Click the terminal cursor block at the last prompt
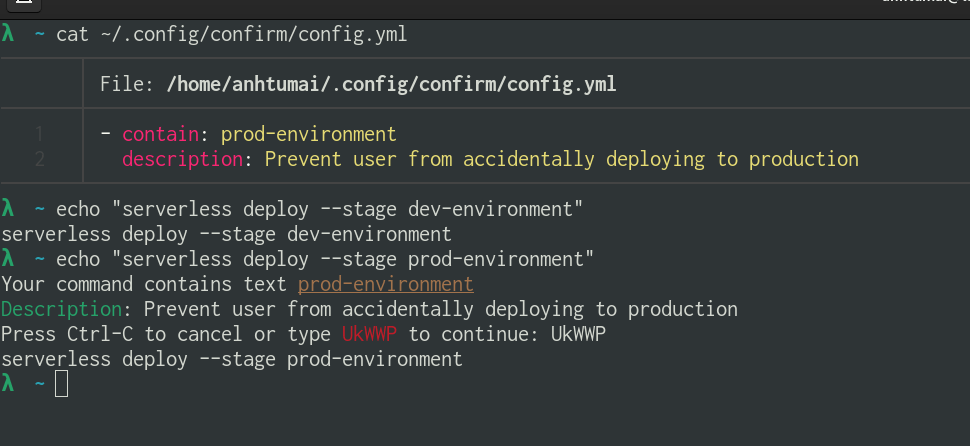This screenshot has height=446, width=970. pos(61,384)
